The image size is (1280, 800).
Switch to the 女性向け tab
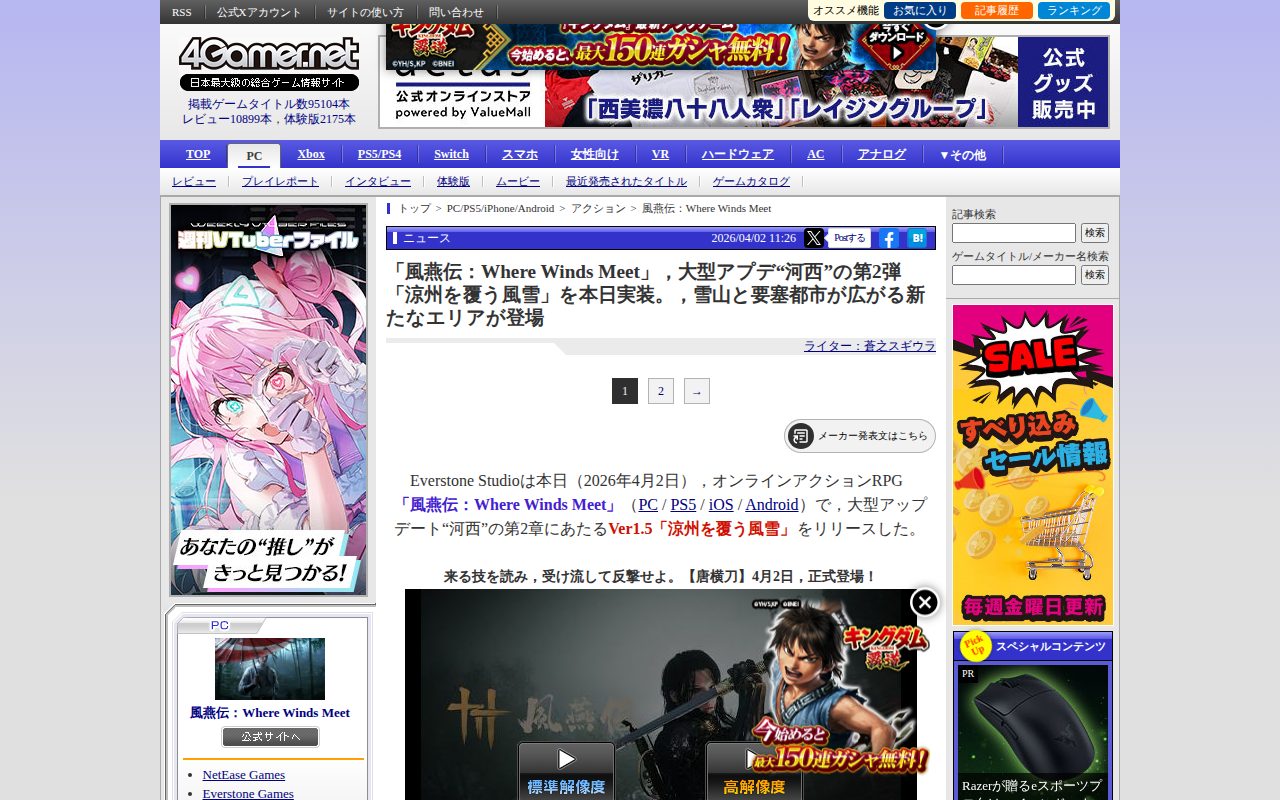pos(595,154)
